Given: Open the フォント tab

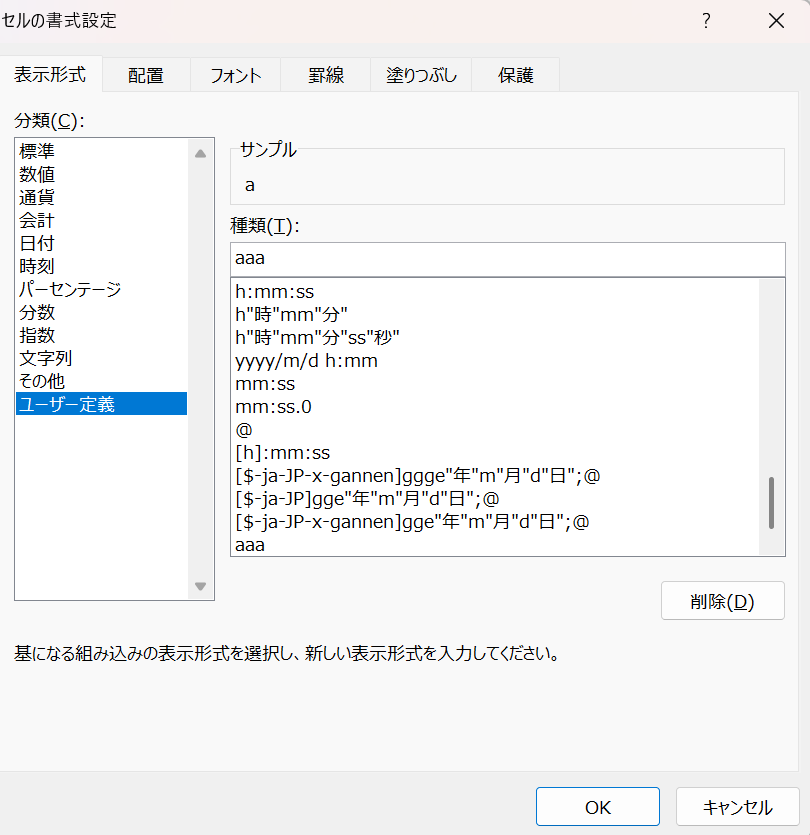Looking at the screenshot, I should point(235,75).
